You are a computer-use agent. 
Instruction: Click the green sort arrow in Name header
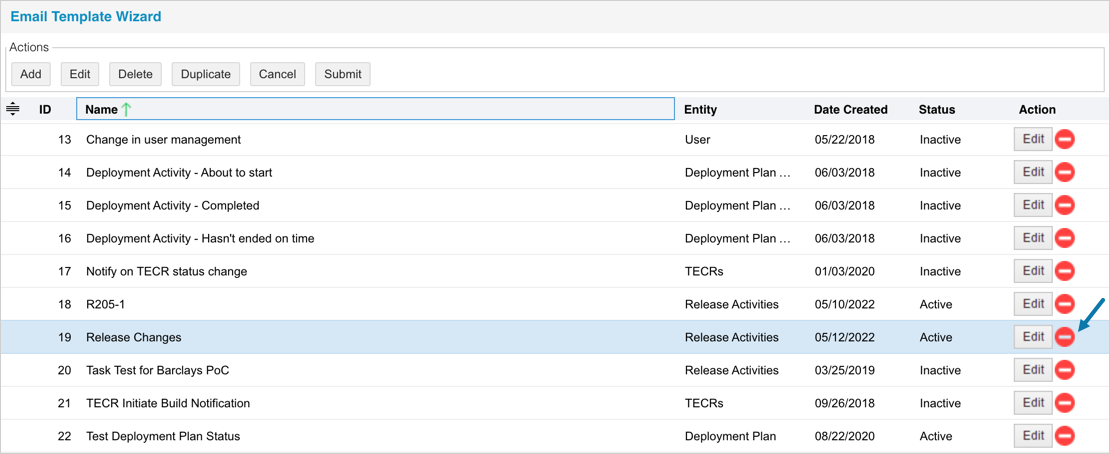tap(127, 109)
